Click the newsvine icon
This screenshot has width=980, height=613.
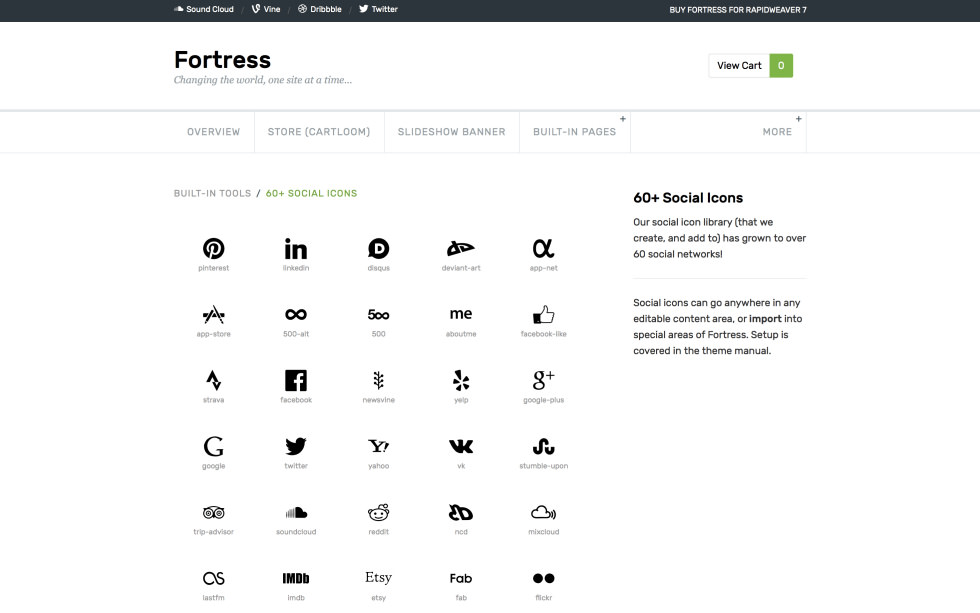[x=378, y=380]
